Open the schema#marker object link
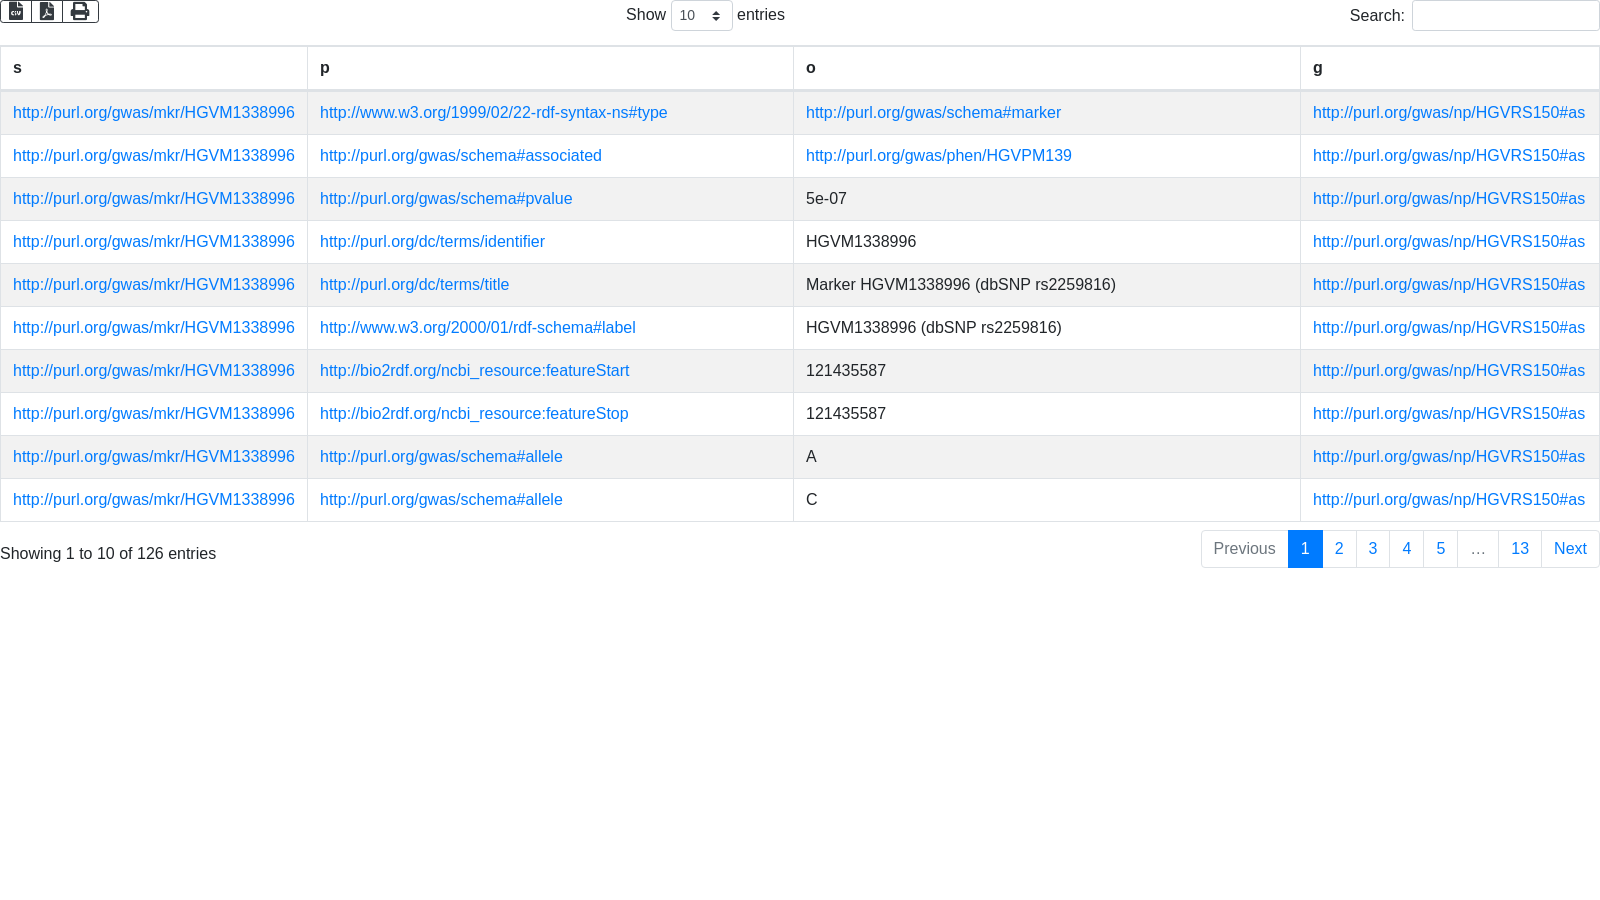1600x900 pixels. point(933,113)
